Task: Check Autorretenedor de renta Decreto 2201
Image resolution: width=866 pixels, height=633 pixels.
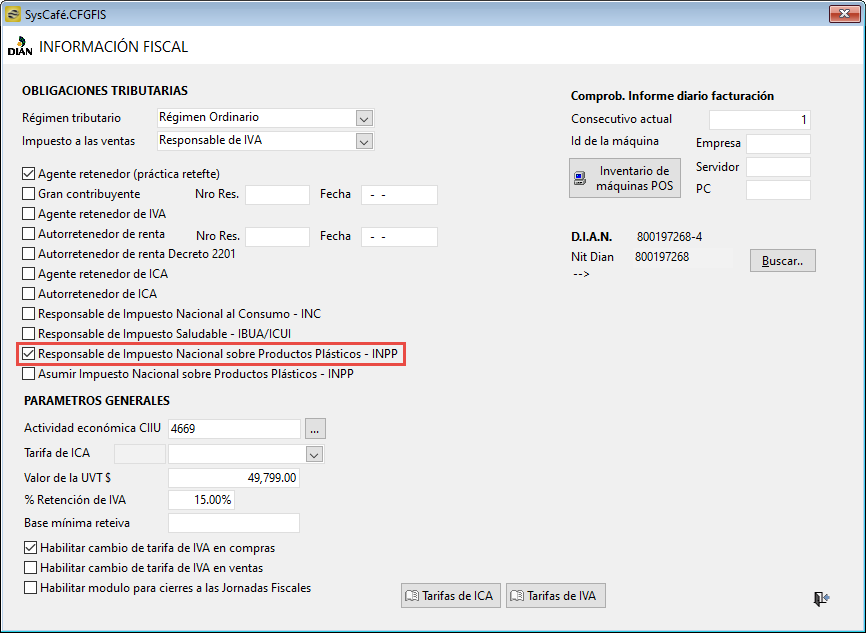Action: click(x=28, y=254)
